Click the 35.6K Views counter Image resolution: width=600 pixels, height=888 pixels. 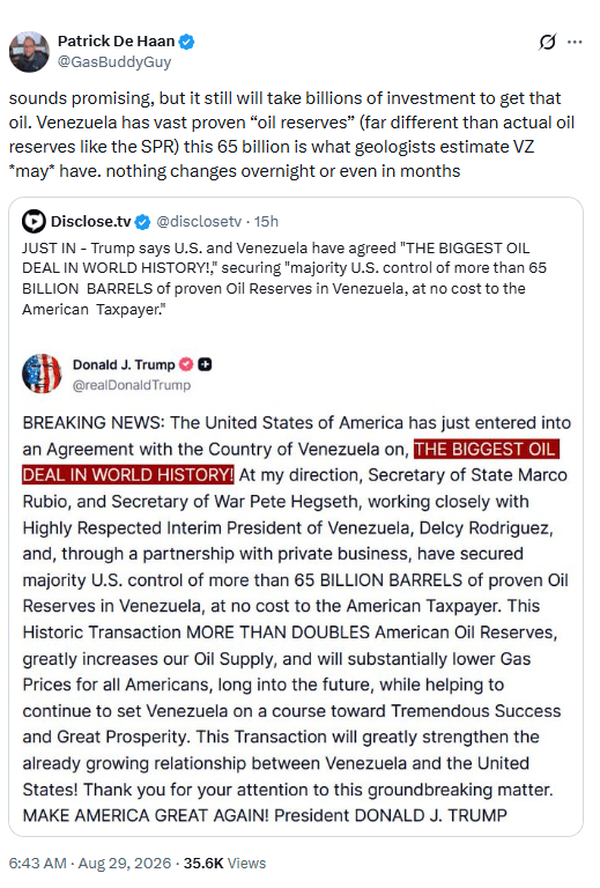[x=224, y=863]
